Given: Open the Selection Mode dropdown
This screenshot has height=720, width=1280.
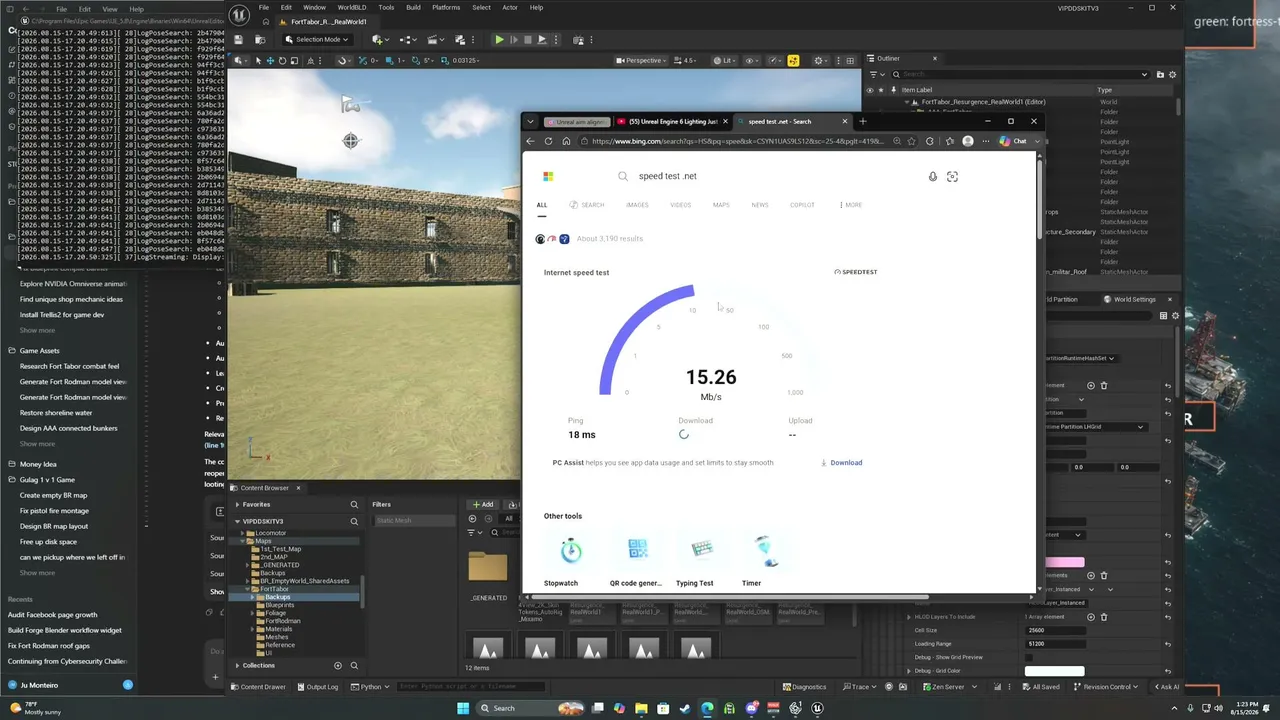Looking at the screenshot, I should [x=316, y=40].
